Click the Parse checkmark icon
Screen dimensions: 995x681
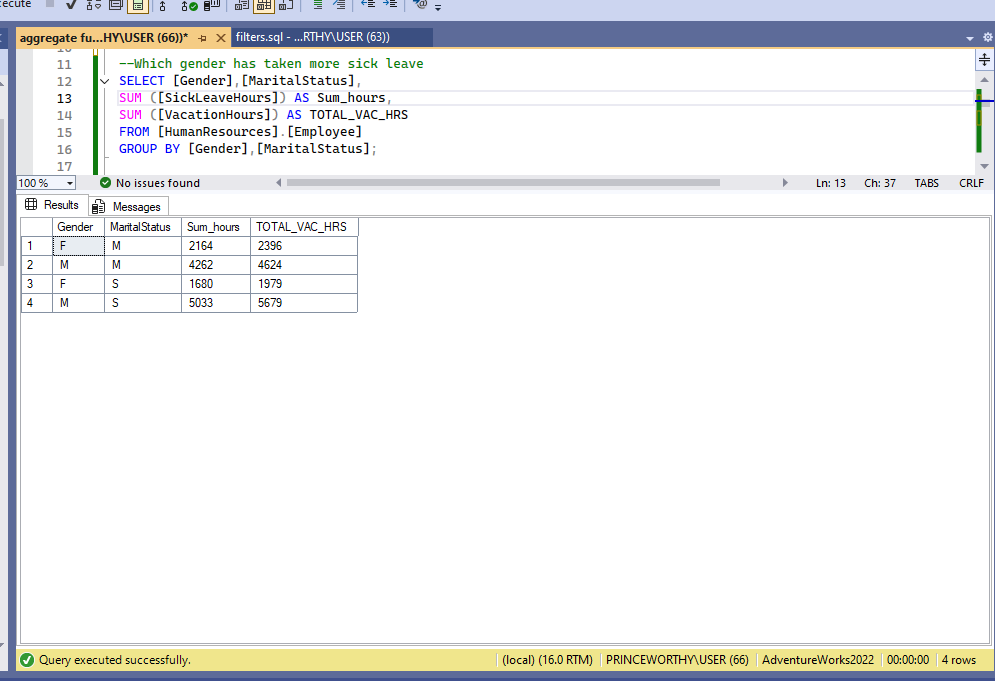tap(71, 4)
